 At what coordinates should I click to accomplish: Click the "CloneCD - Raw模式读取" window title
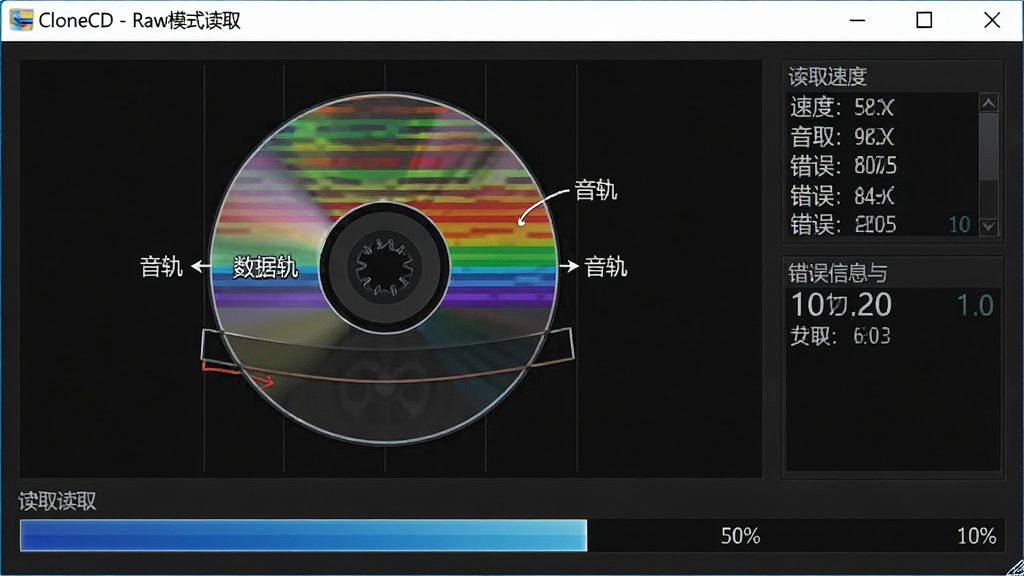coord(140,20)
